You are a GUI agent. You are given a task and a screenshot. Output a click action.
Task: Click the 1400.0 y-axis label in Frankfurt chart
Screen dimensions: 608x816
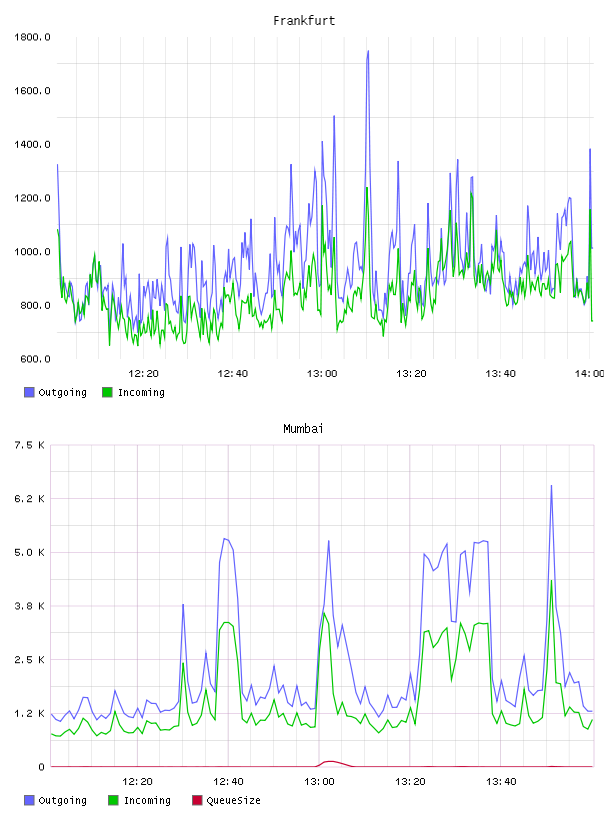(x=32, y=144)
